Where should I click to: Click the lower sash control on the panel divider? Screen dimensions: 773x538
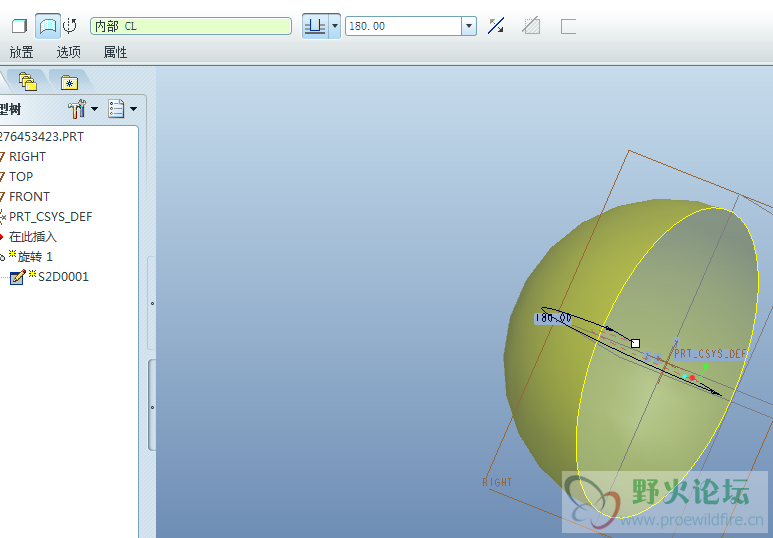[152, 407]
